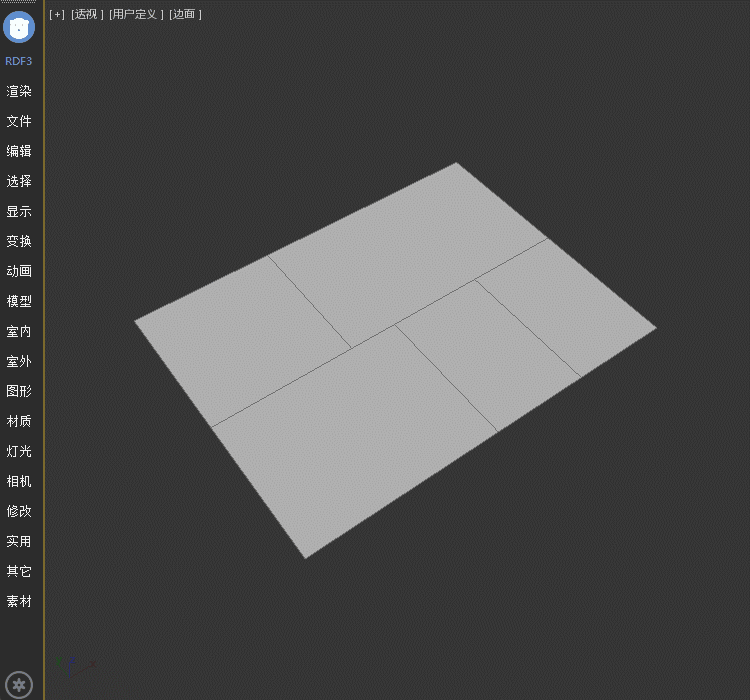
Task: Open the 渲染 (Render) menu
Action: pos(19,91)
